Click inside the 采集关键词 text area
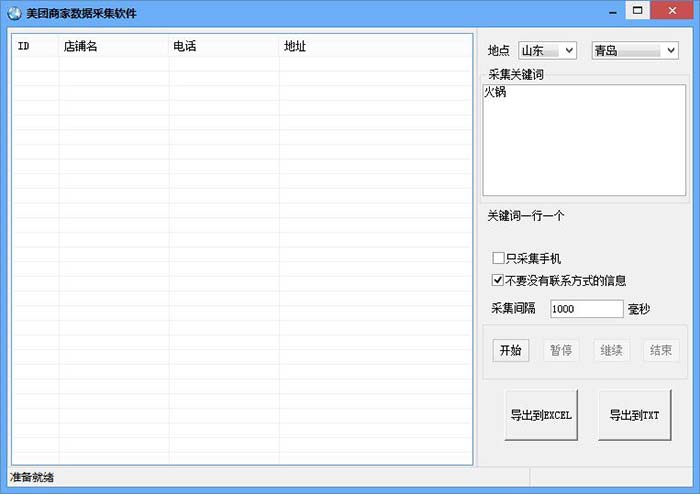Screen dimensions: 700x500 (x=584, y=140)
